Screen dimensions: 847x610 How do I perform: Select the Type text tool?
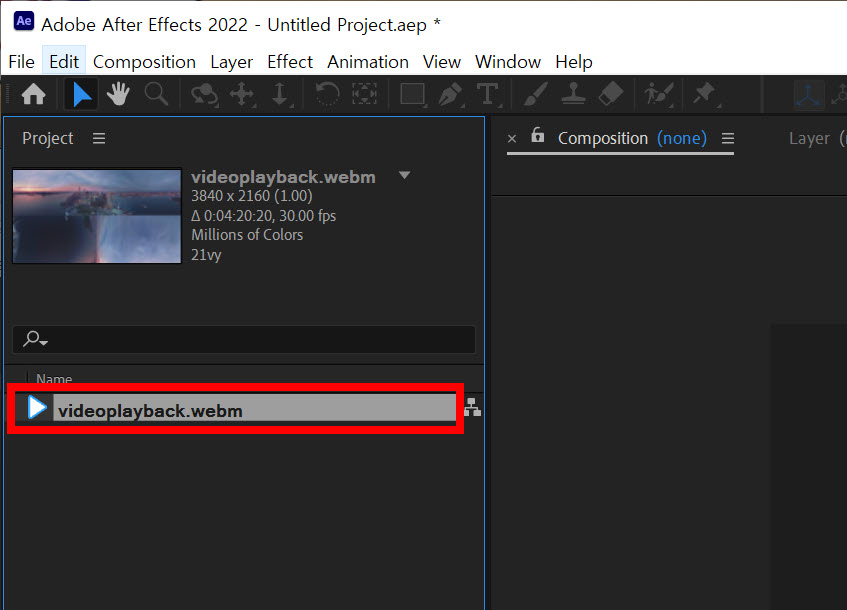coord(488,95)
